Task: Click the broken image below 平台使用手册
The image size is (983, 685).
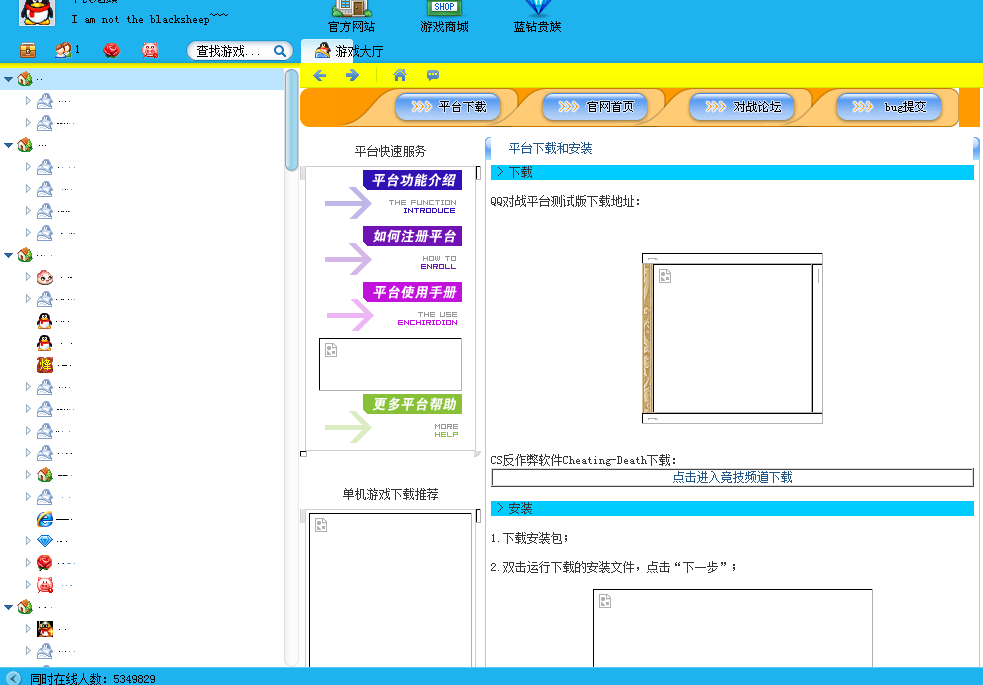Action: click(391, 364)
